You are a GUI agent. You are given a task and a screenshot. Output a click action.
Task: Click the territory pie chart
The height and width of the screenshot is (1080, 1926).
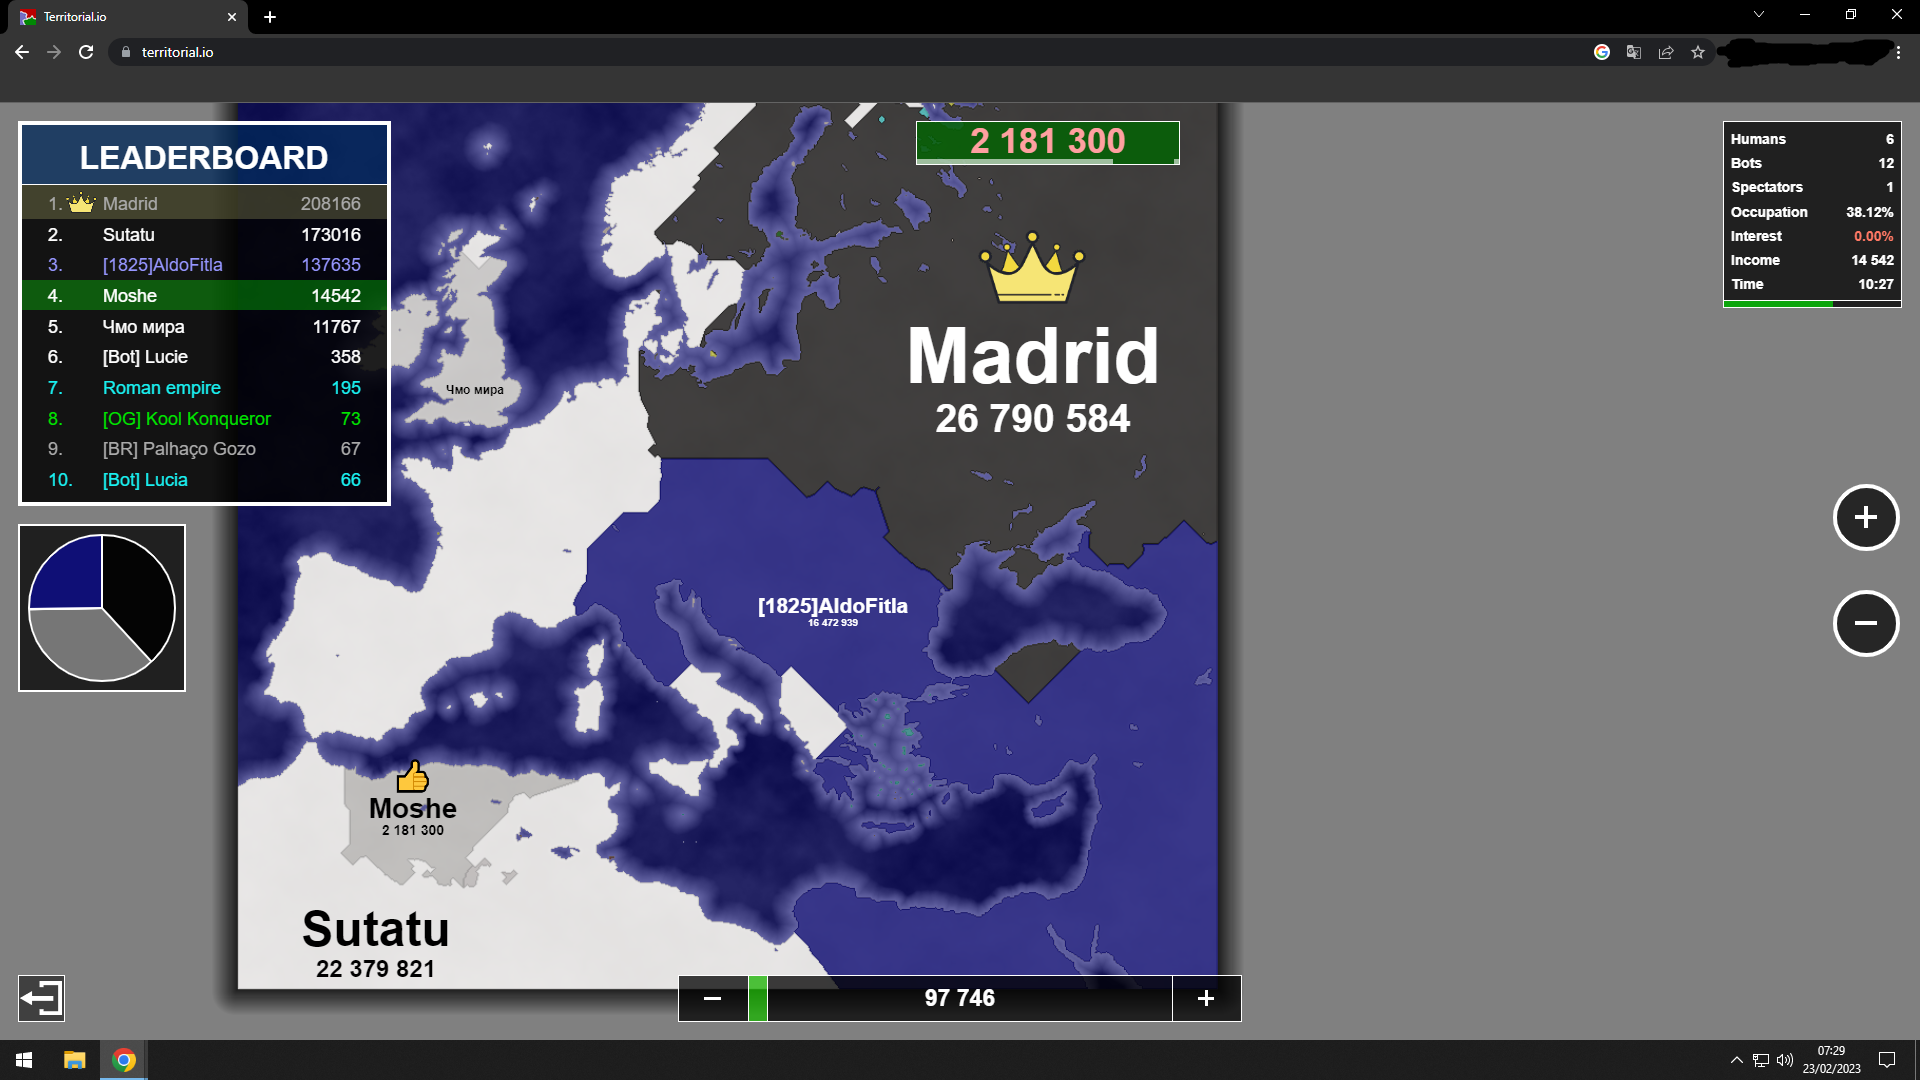pos(102,609)
